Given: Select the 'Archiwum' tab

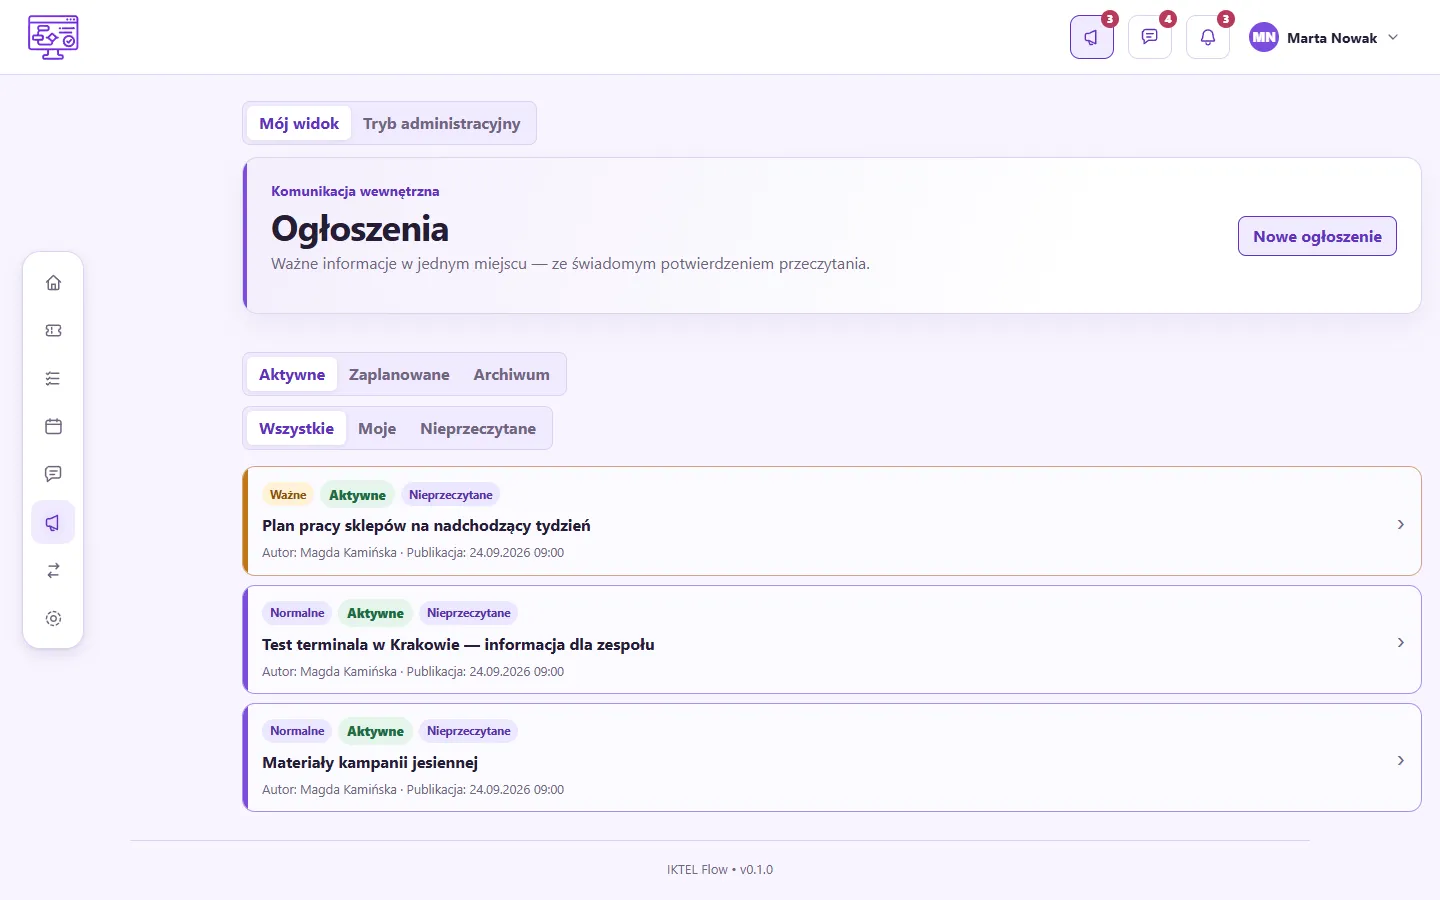Looking at the screenshot, I should [511, 374].
